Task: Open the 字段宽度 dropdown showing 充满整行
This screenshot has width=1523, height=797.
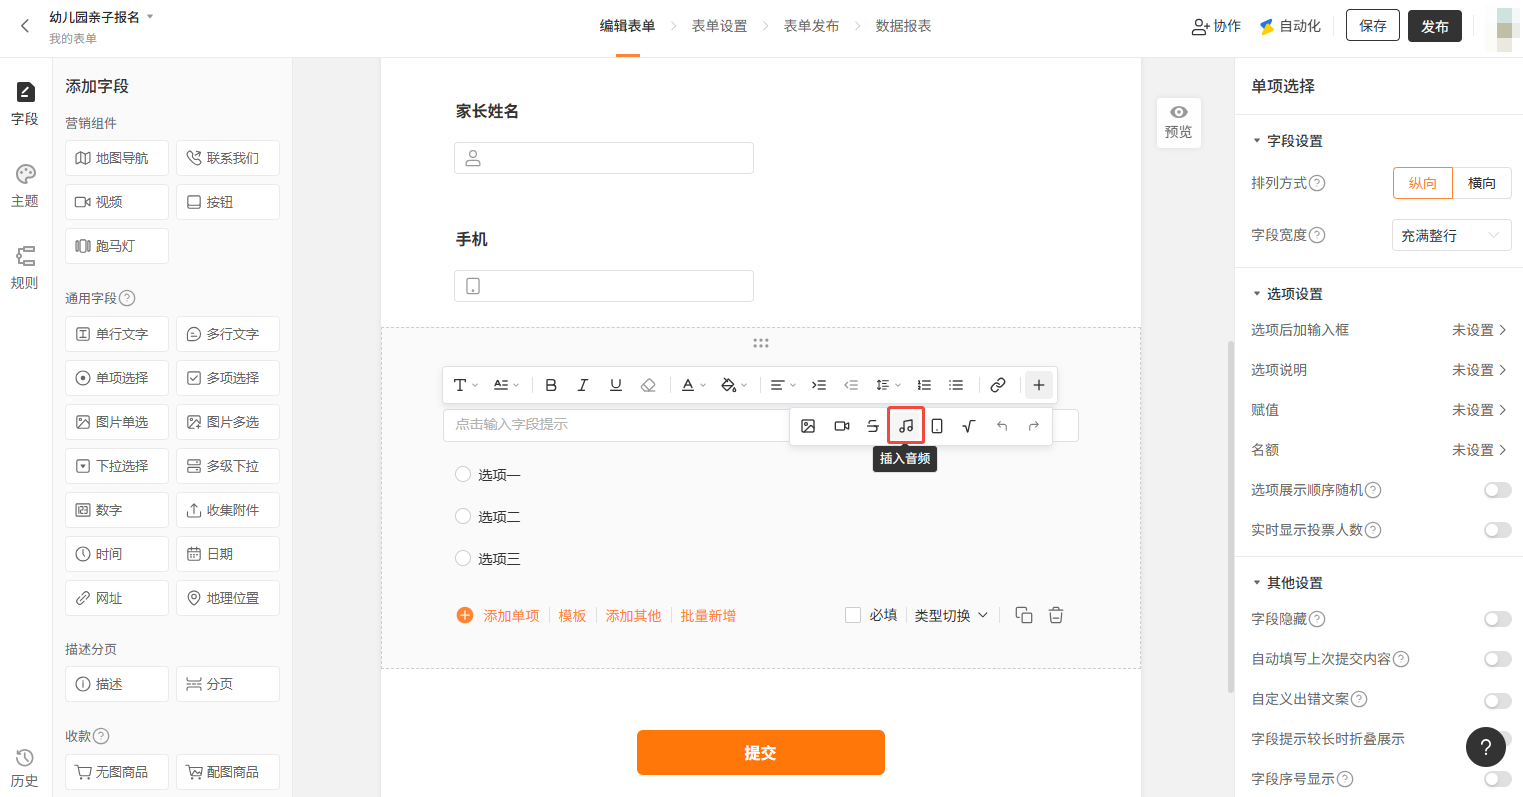Action: click(x=1451, y=235)
